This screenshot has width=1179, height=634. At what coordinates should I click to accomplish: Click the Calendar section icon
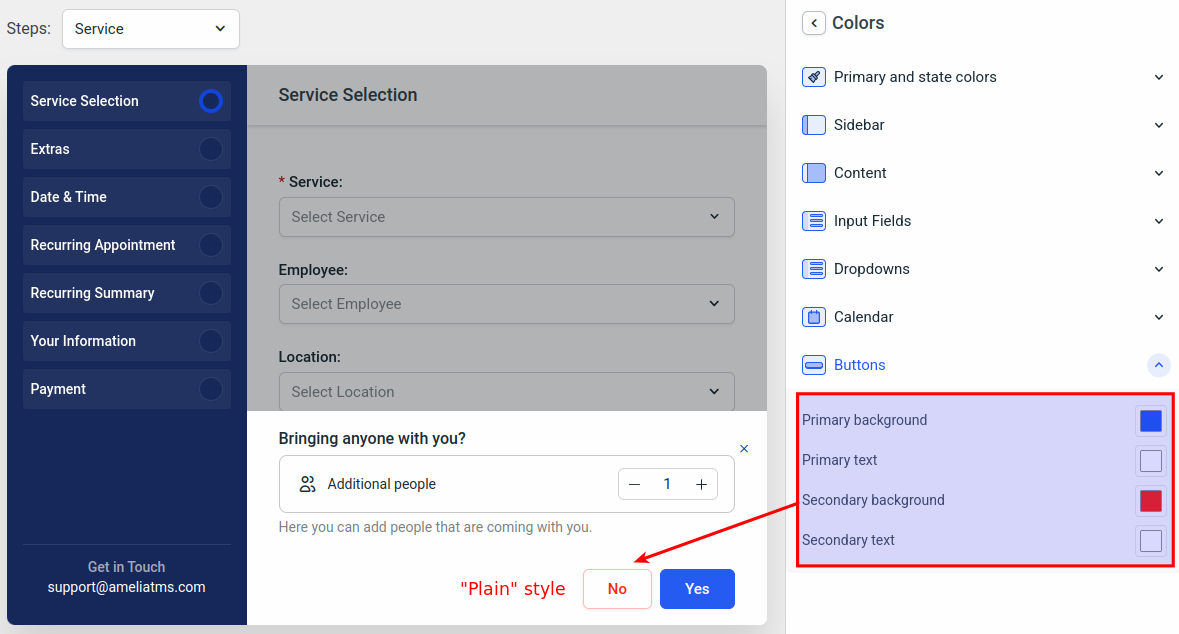pos(814,317)
